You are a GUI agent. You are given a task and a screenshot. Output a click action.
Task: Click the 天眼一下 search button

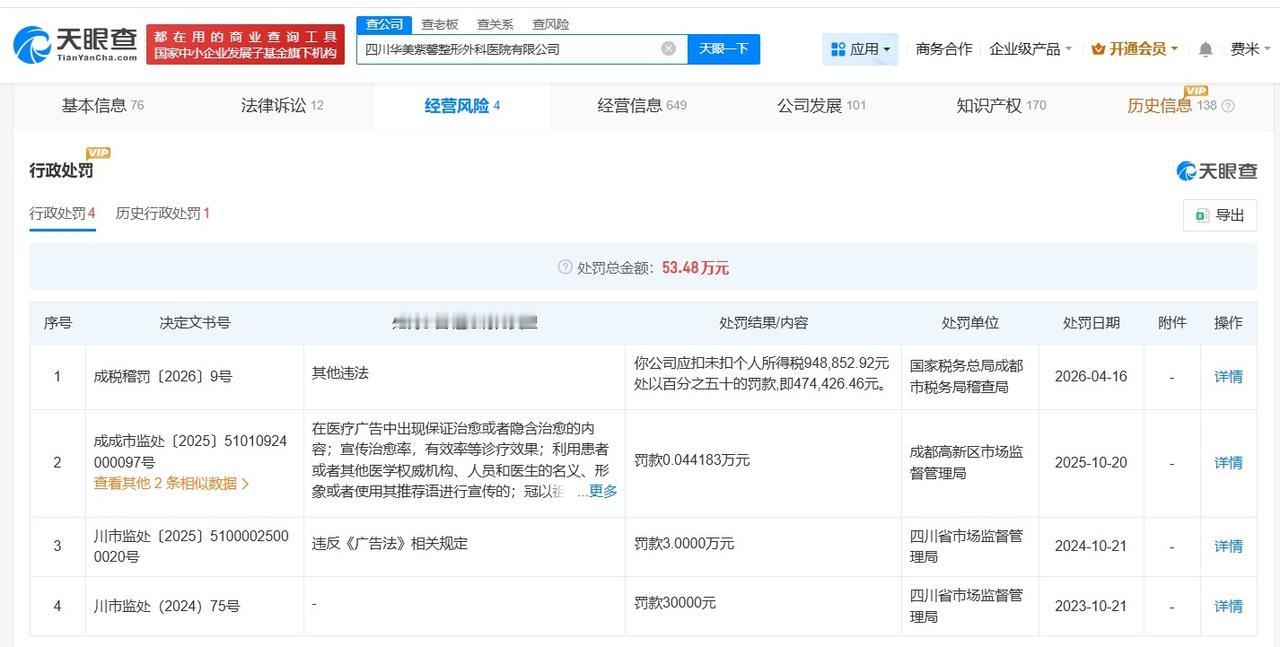coord(723,47)
